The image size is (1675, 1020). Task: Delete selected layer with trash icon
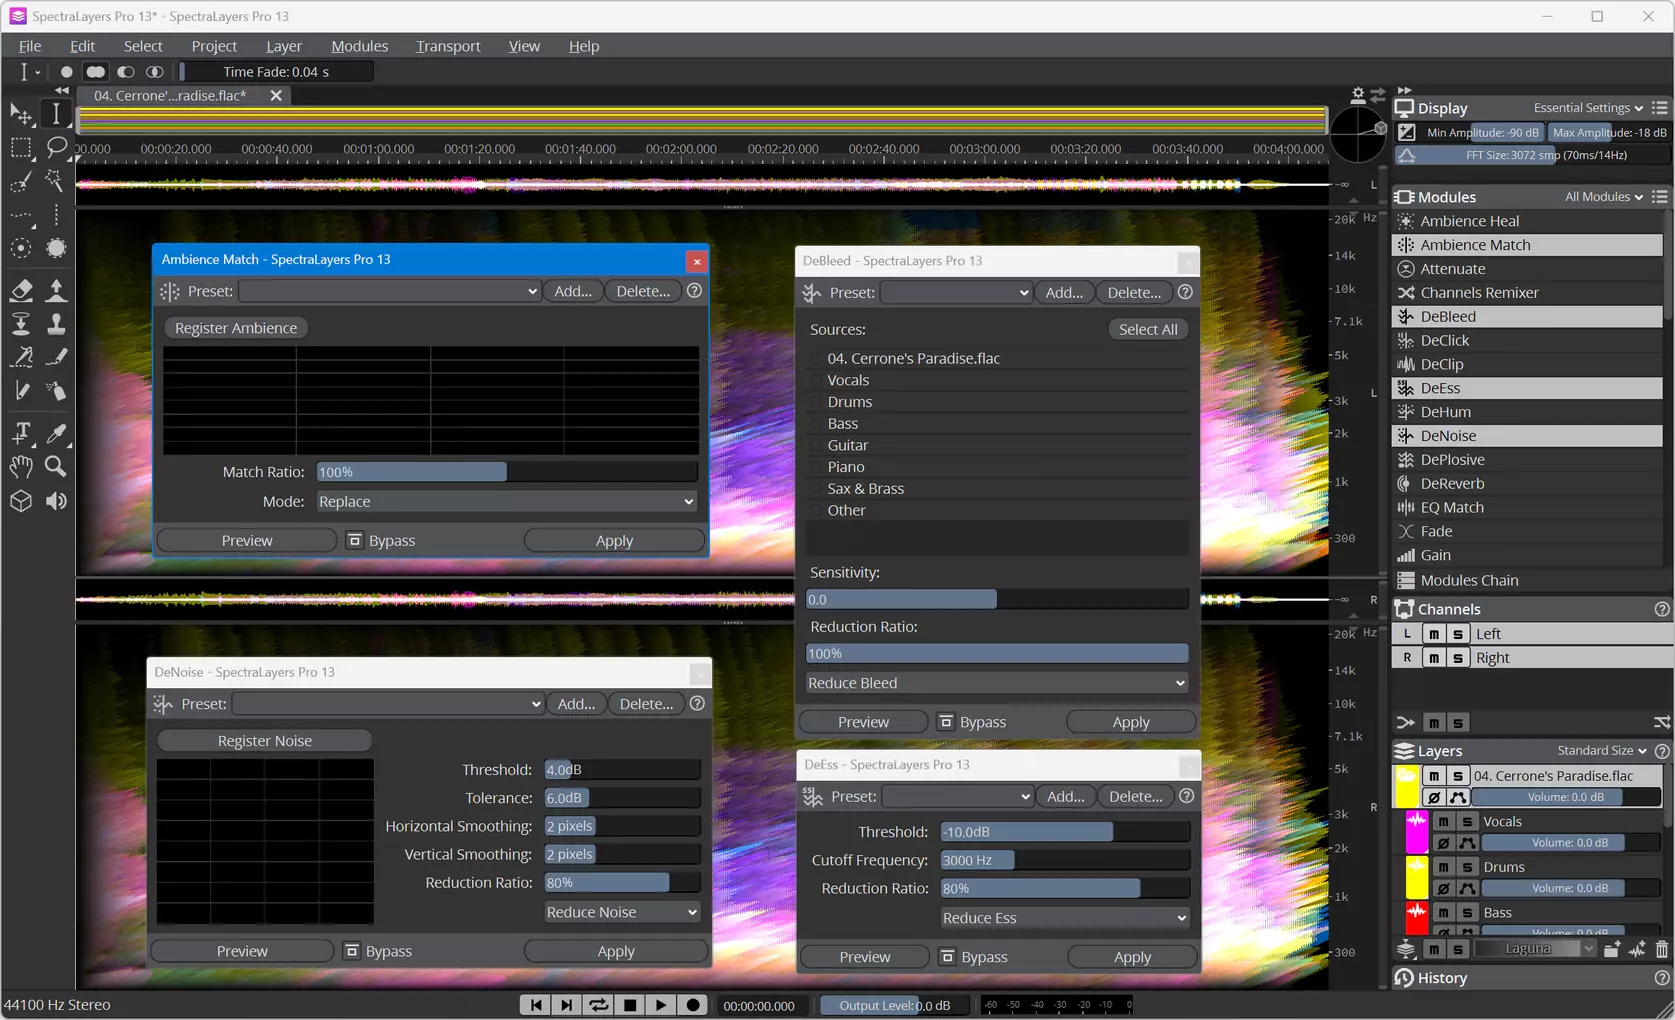coord(1662,949)
